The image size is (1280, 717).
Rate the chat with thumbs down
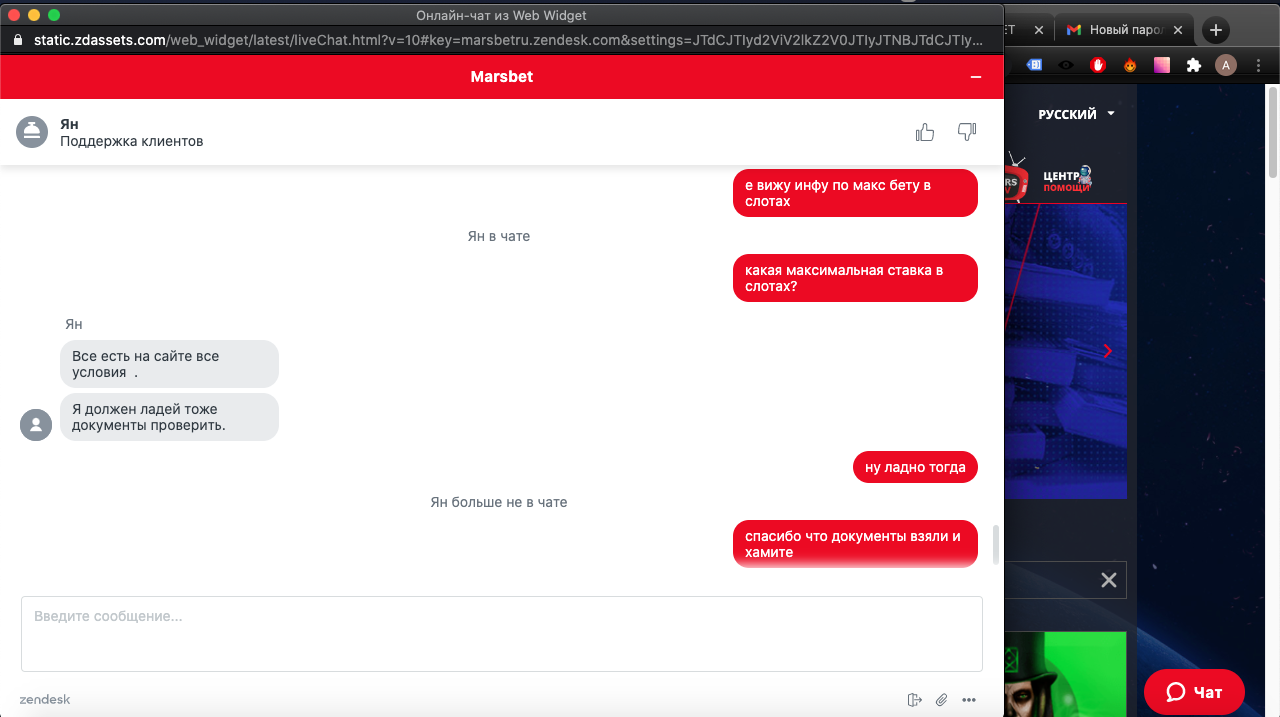(x=967, y=132)
